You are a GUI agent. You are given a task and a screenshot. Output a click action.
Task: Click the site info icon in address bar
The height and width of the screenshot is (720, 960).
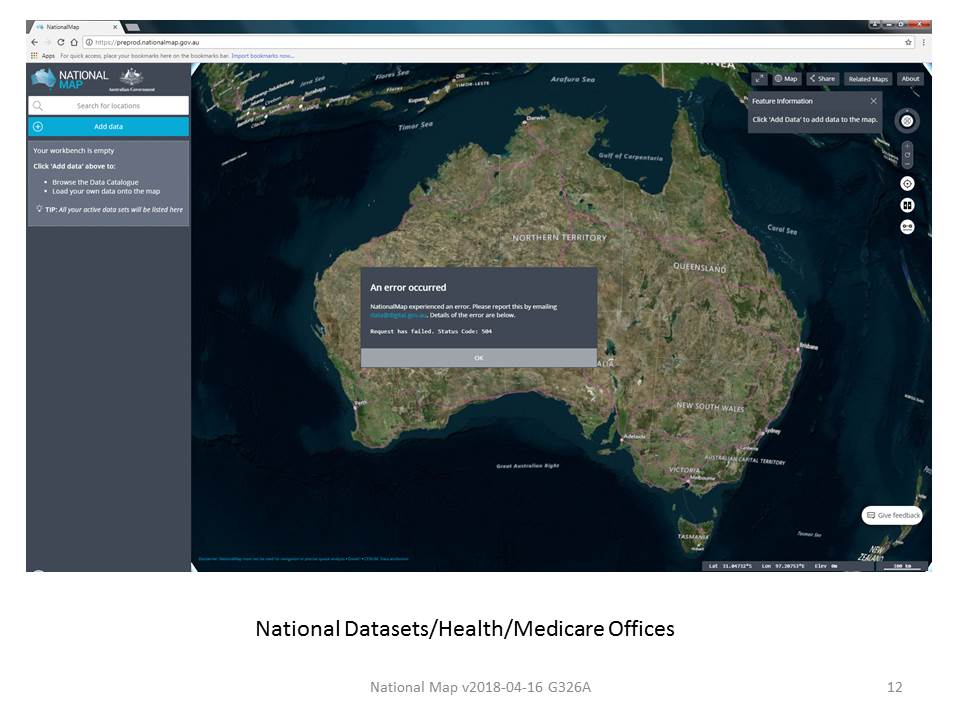(x=89, y=42)
